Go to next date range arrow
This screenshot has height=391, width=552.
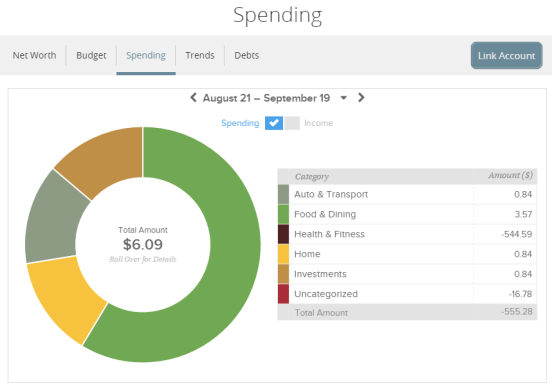(361, 97)
